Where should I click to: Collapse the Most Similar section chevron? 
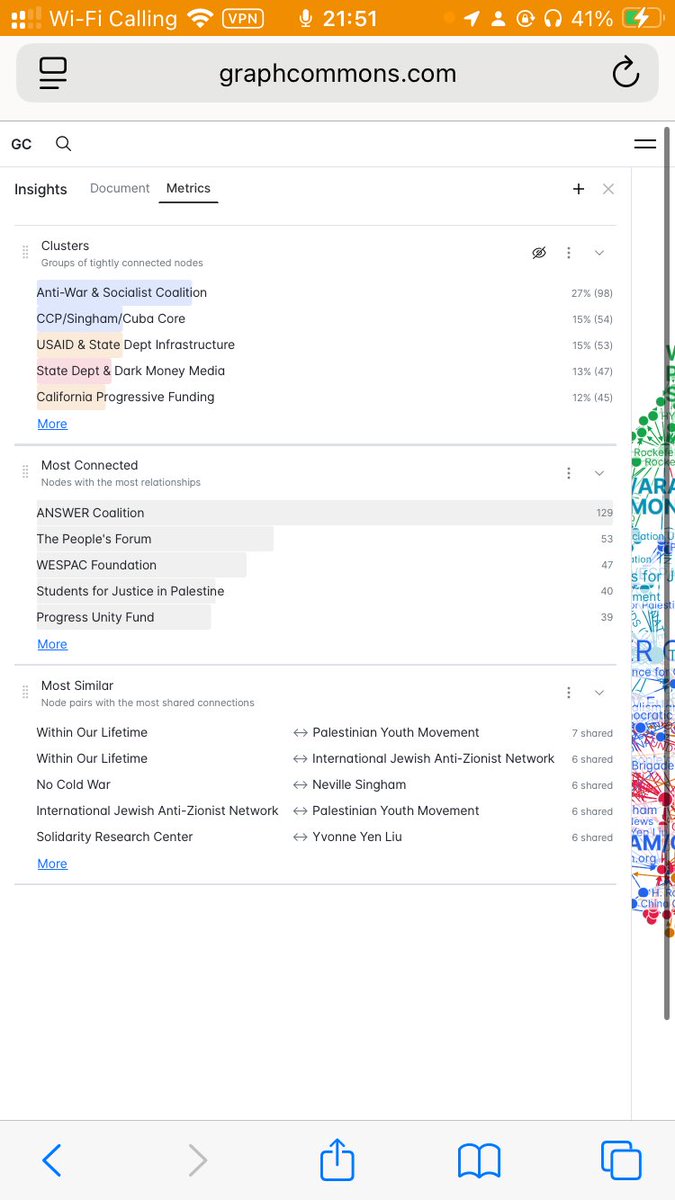point(599,693)
